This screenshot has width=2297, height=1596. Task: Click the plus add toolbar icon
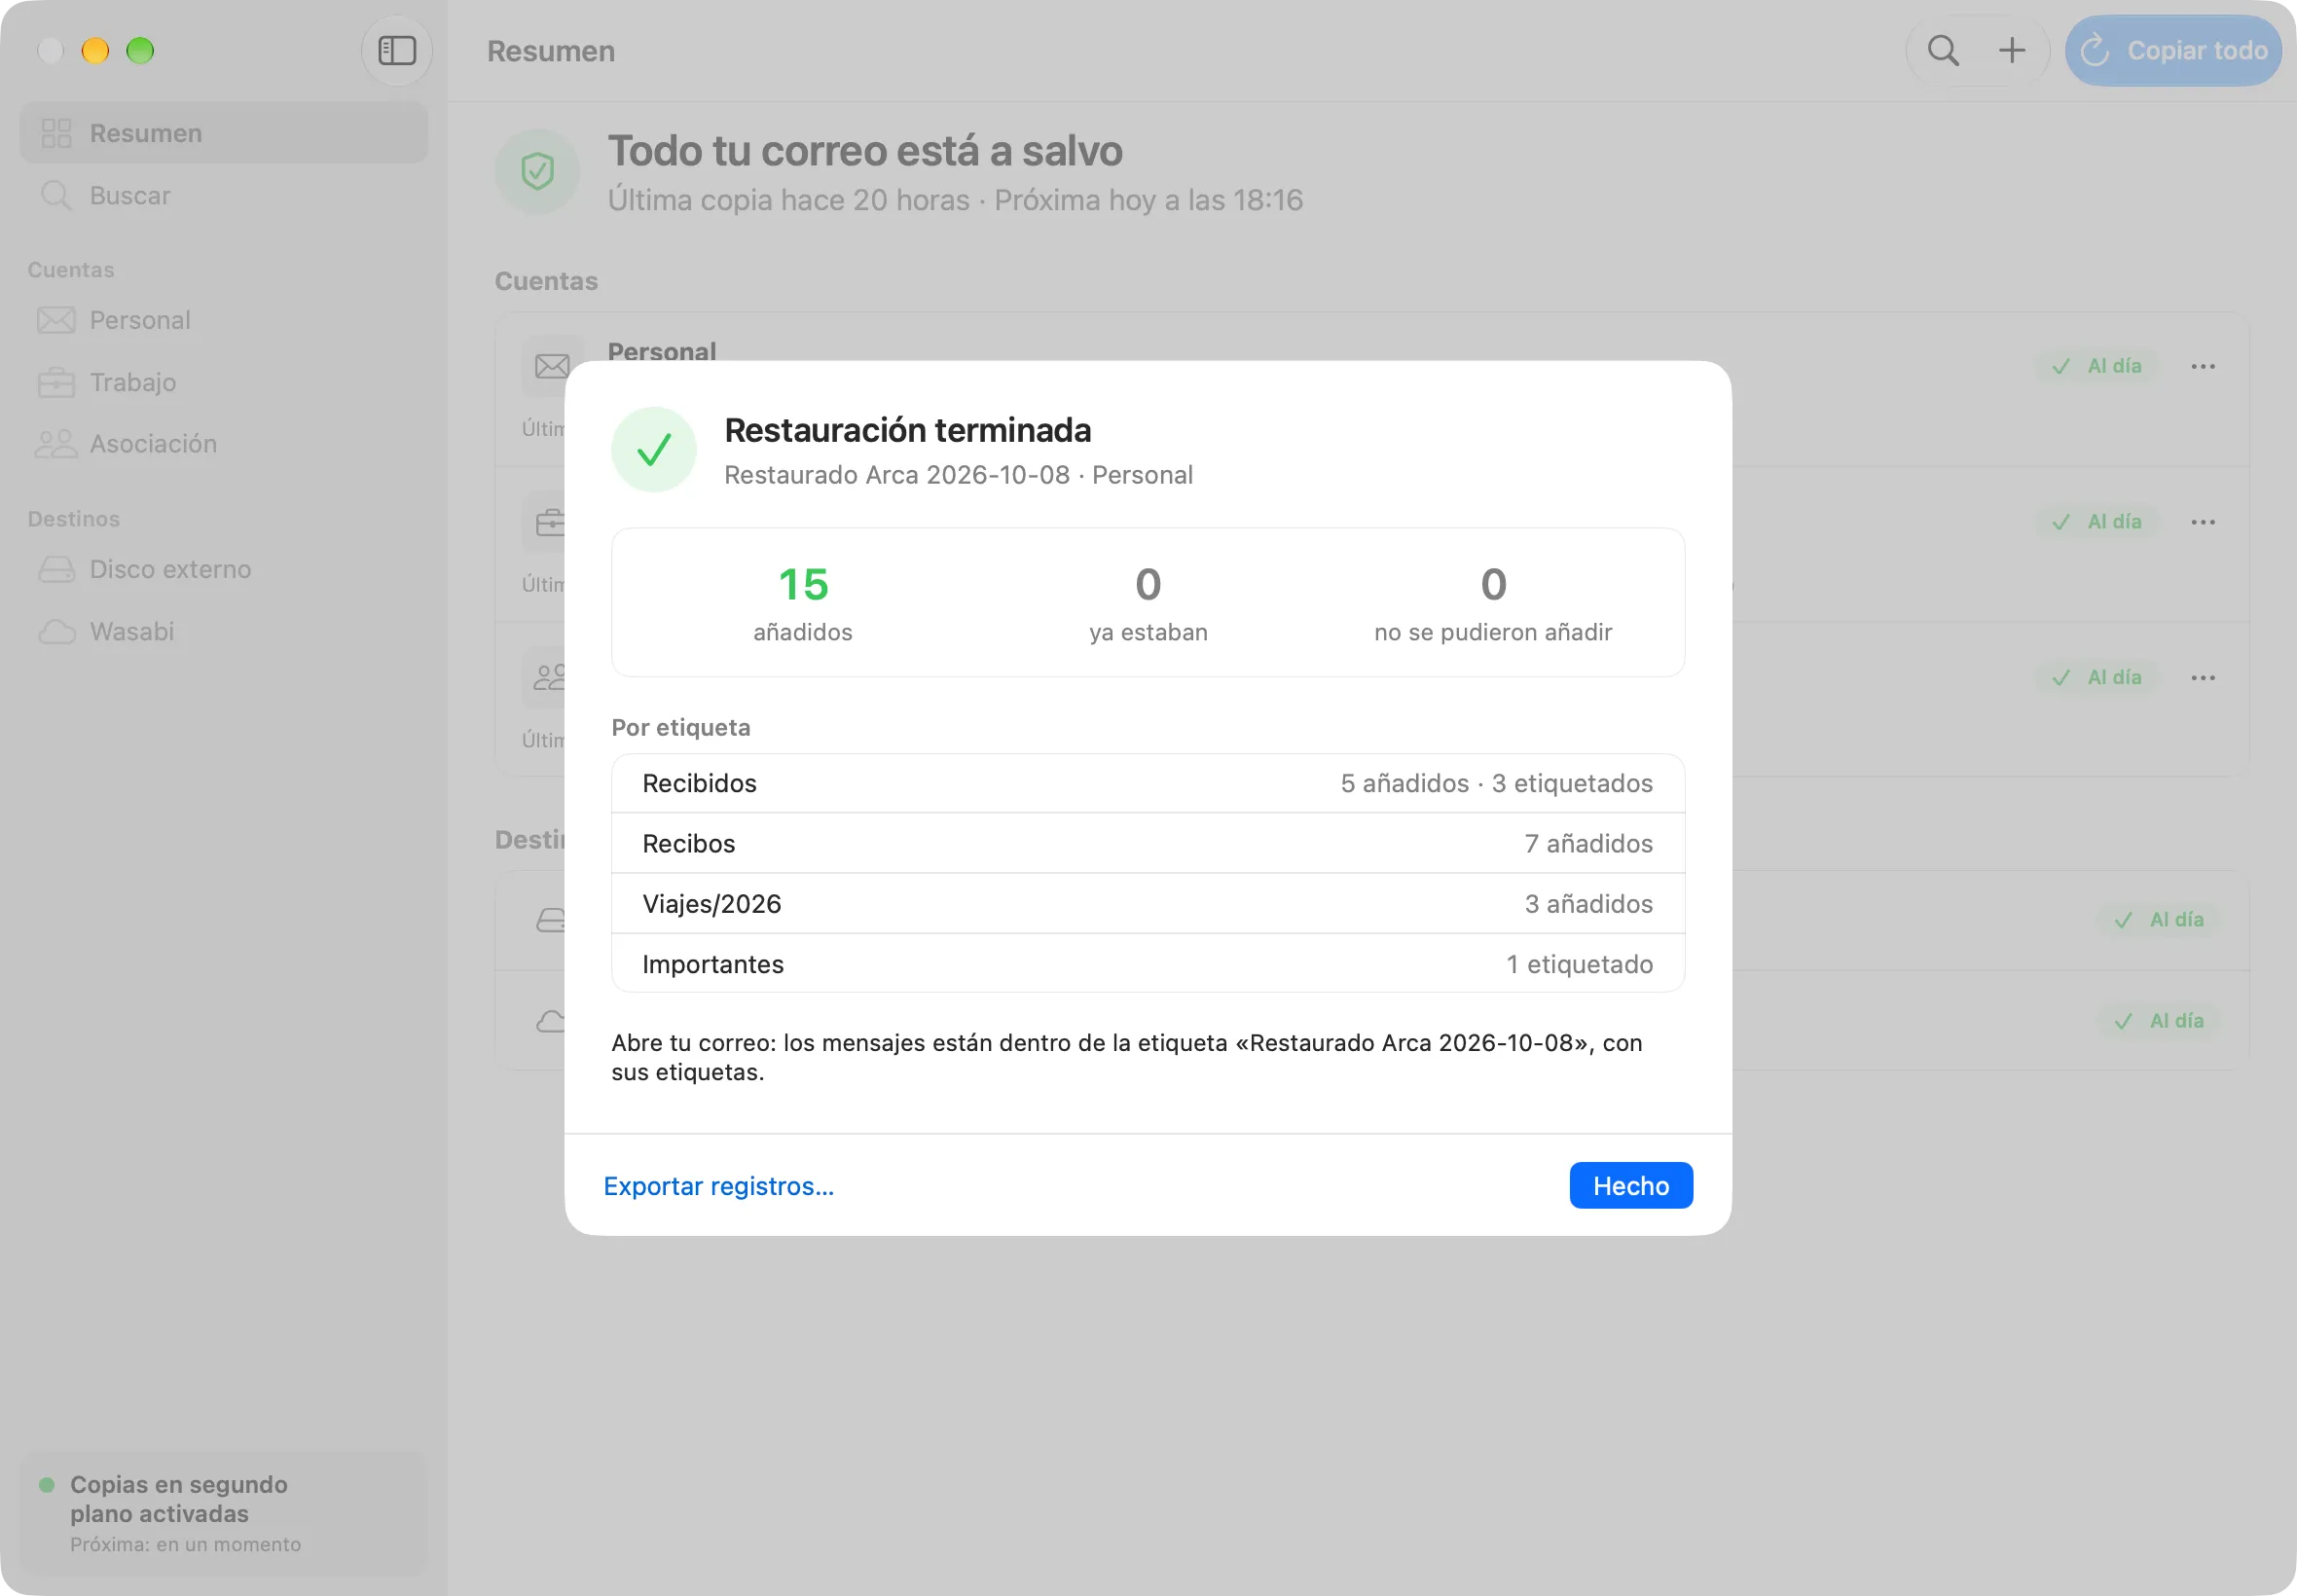[2011, 50]
